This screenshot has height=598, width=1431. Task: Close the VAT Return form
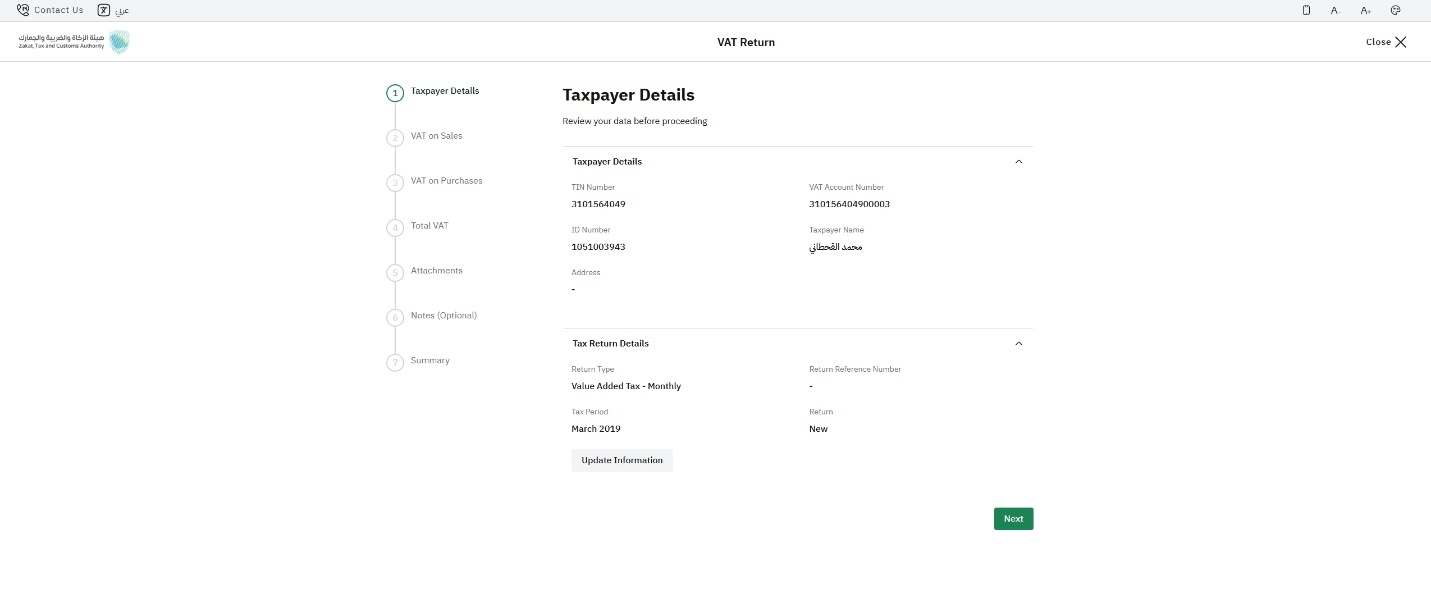[x=1386, y=42]
